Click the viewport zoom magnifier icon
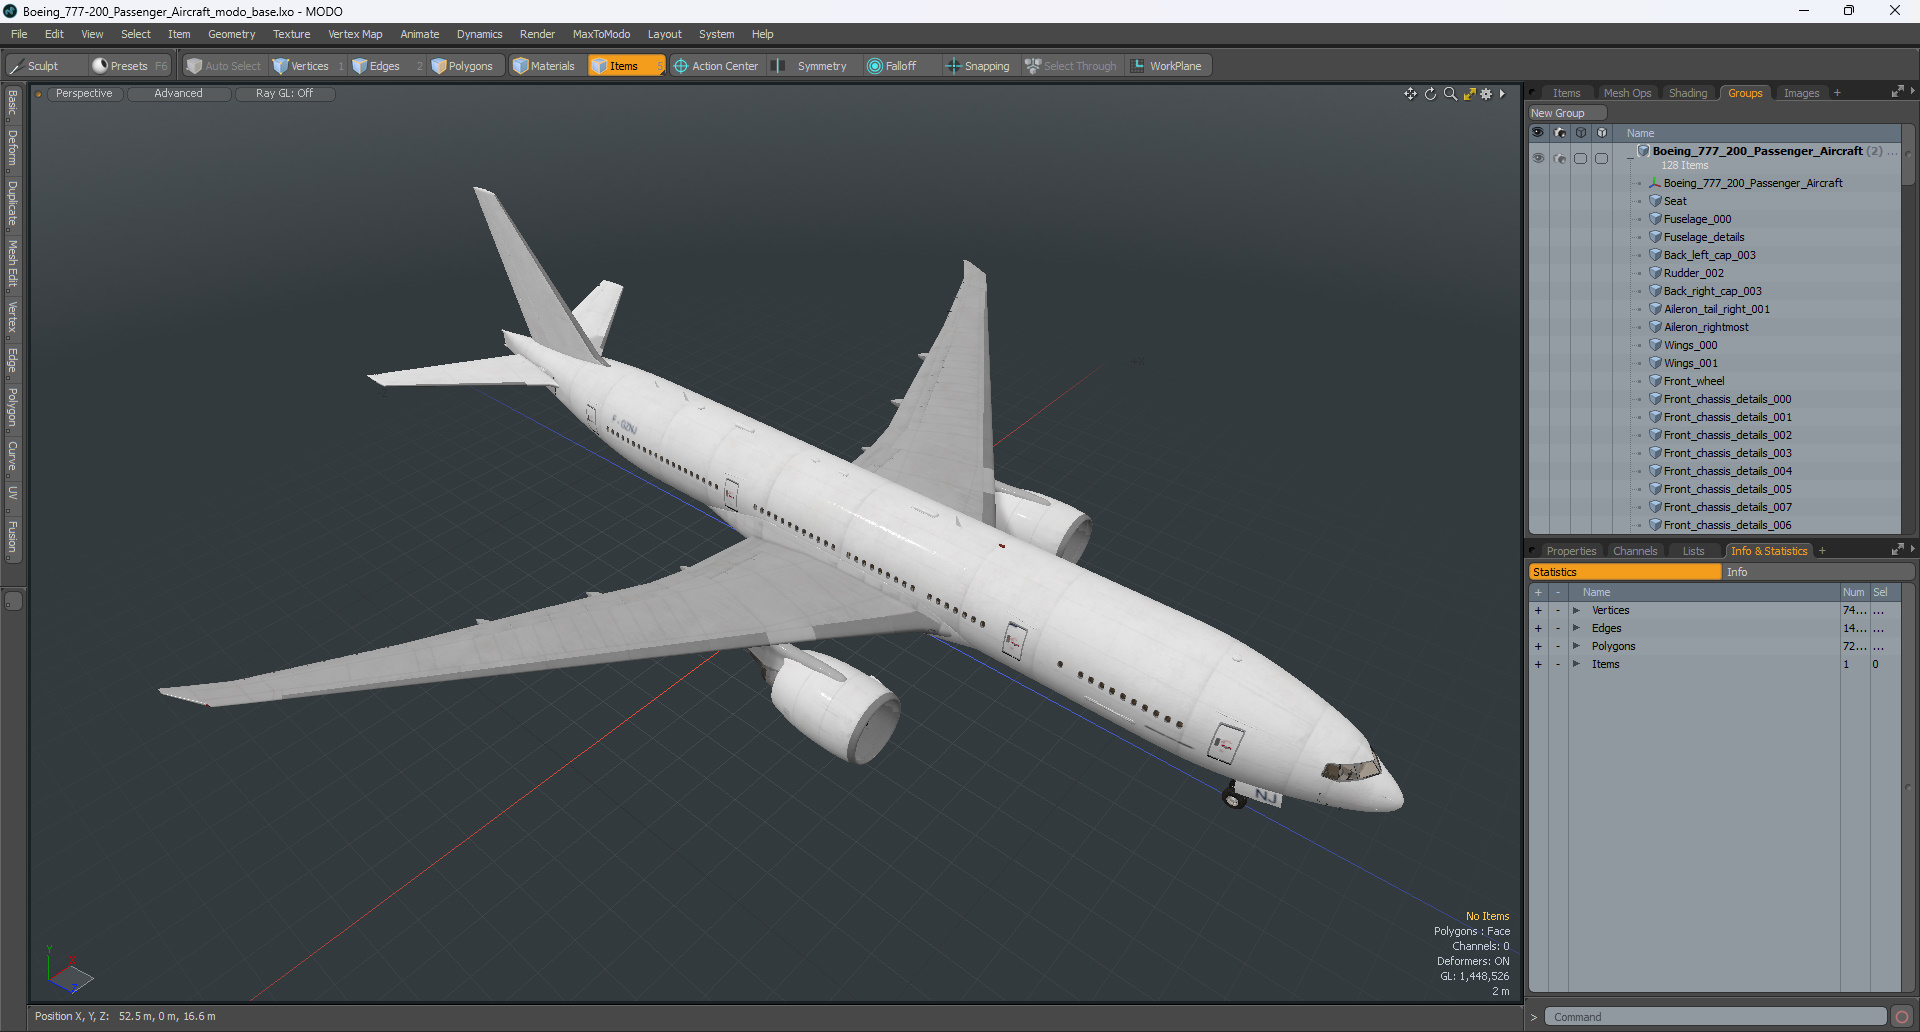 [1450, 94]
